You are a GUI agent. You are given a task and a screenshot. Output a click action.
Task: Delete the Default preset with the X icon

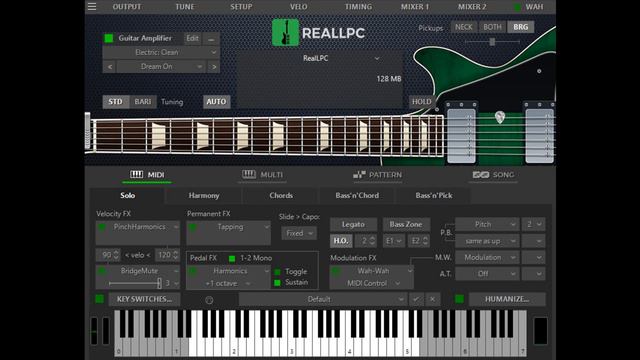tap(433, 299)
